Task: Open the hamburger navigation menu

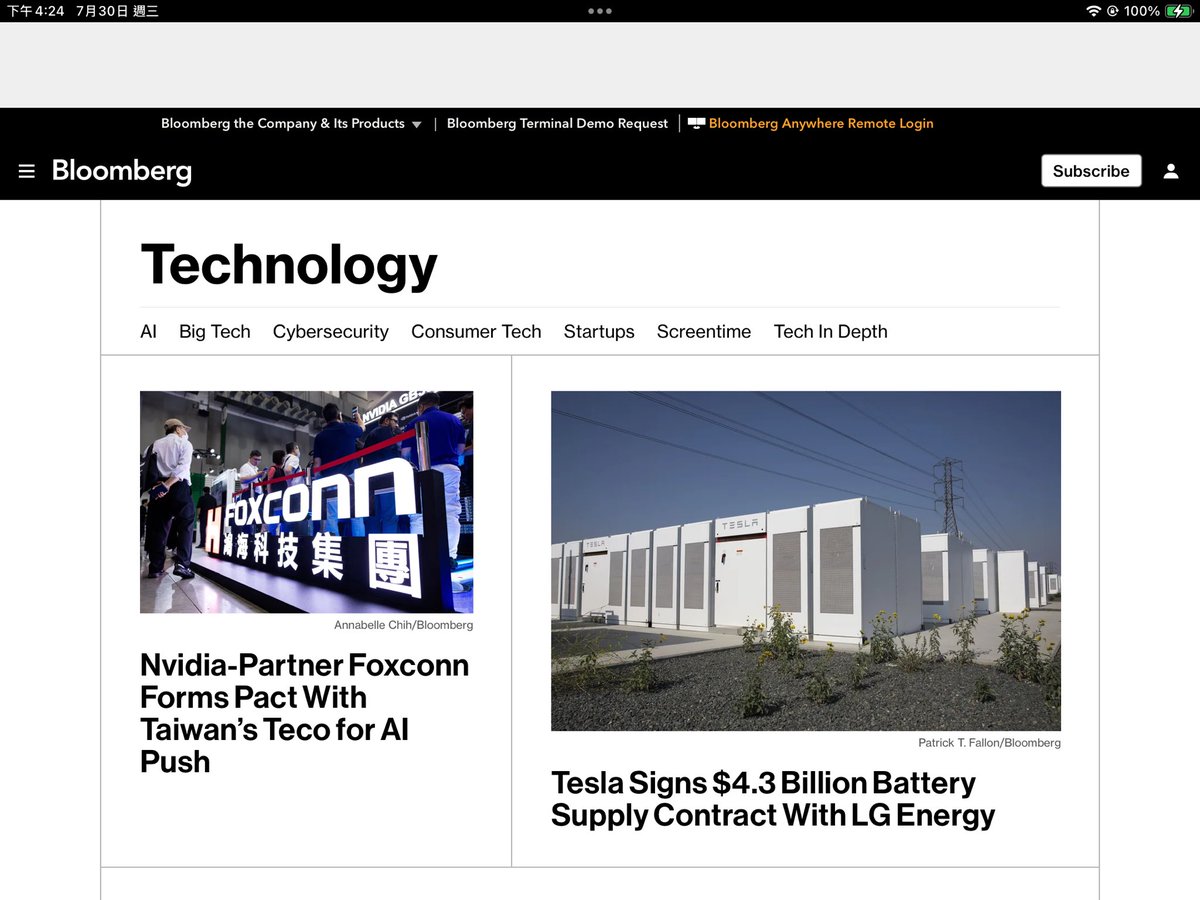Action: (x=27, y=171)
